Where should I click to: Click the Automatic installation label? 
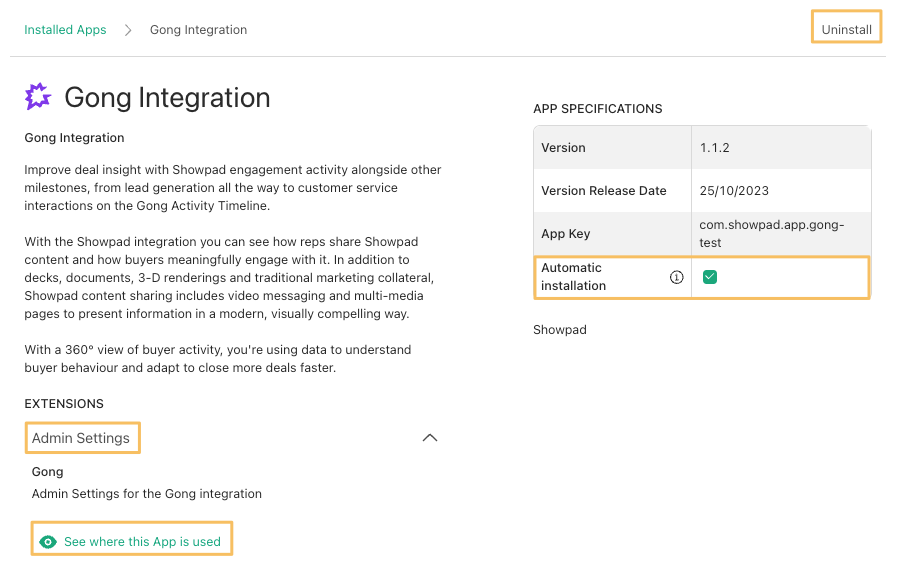pos(573,277)
